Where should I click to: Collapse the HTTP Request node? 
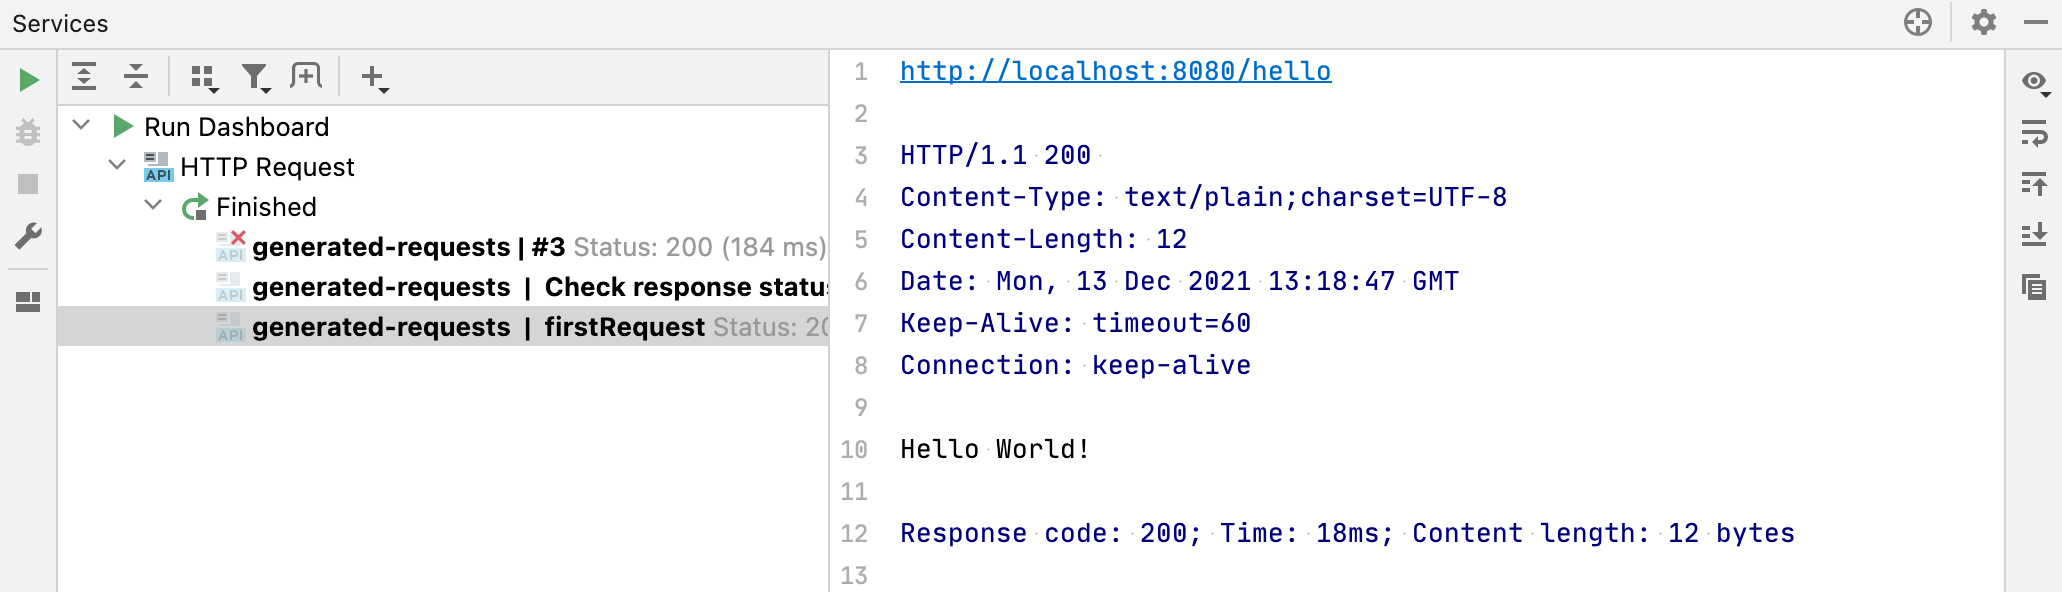(116, 166)
